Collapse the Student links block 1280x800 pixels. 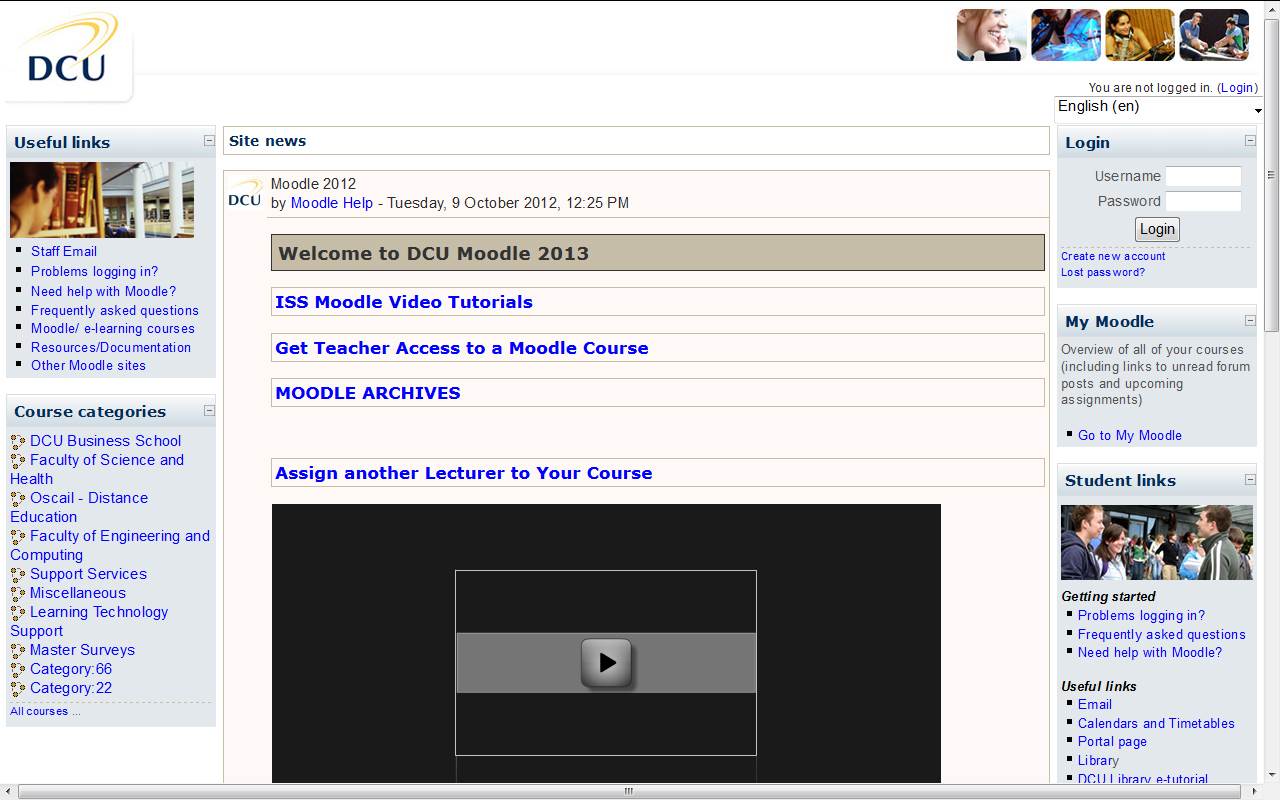click(x=1250, y=479)
